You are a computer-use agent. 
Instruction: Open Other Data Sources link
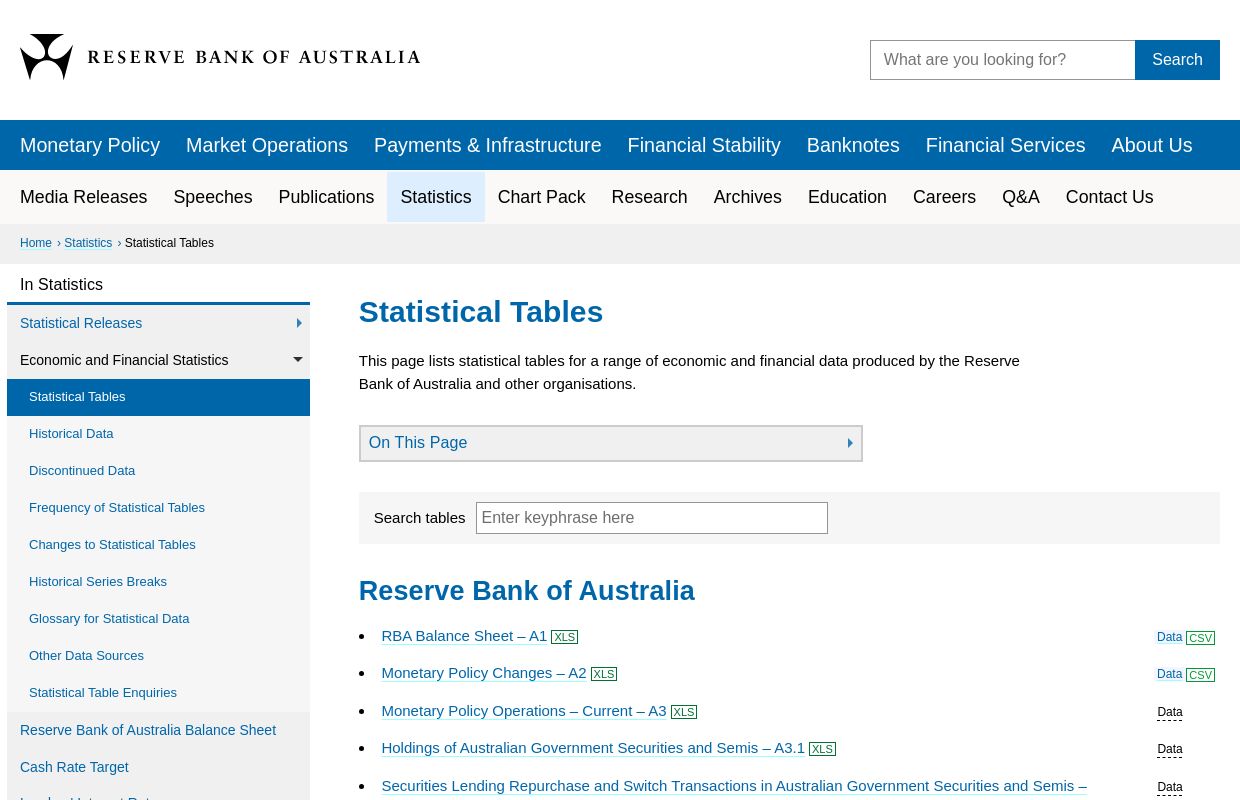tap(86, 656)
